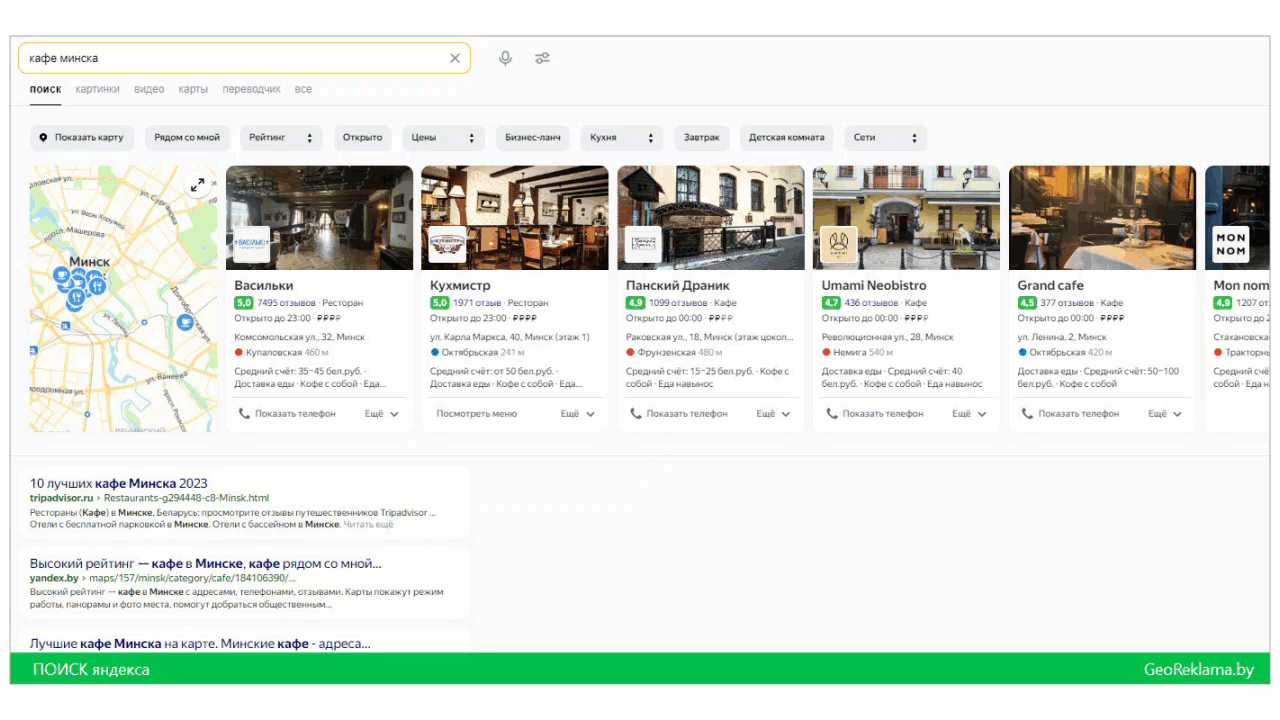Image resolution: width=1280 pixels, height=720 pixels.
Task: Expand 'Ещё' on the Панский Драник card
Action: pos(774,414)
